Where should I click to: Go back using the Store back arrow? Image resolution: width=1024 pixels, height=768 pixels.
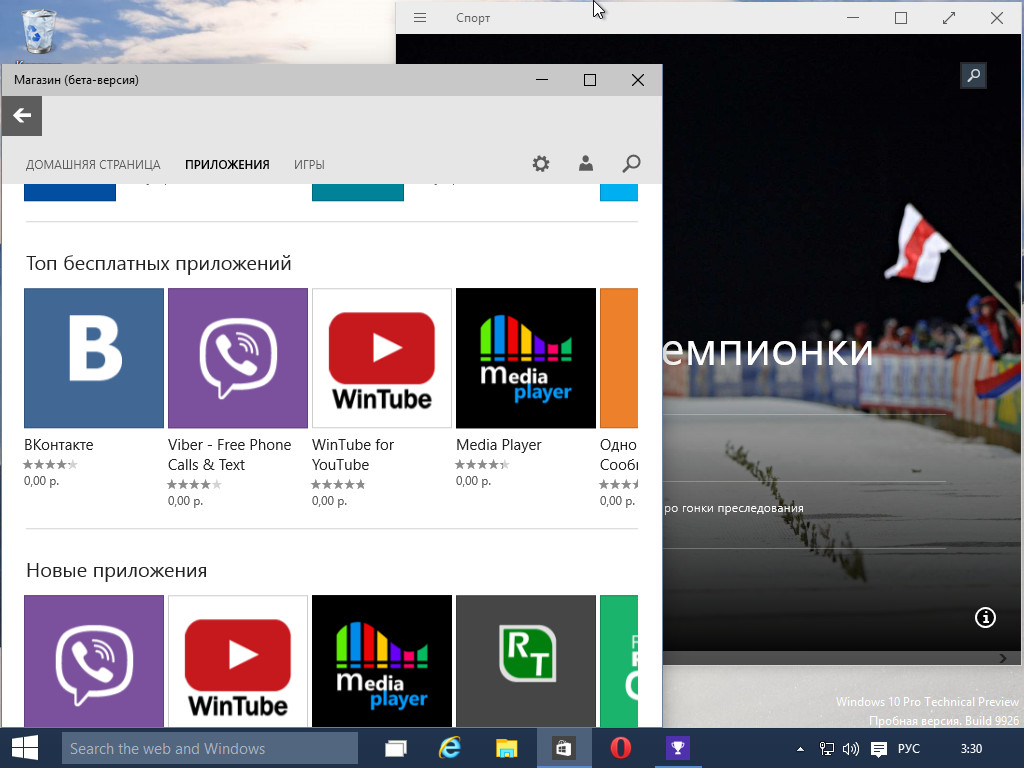coord(22,116)
